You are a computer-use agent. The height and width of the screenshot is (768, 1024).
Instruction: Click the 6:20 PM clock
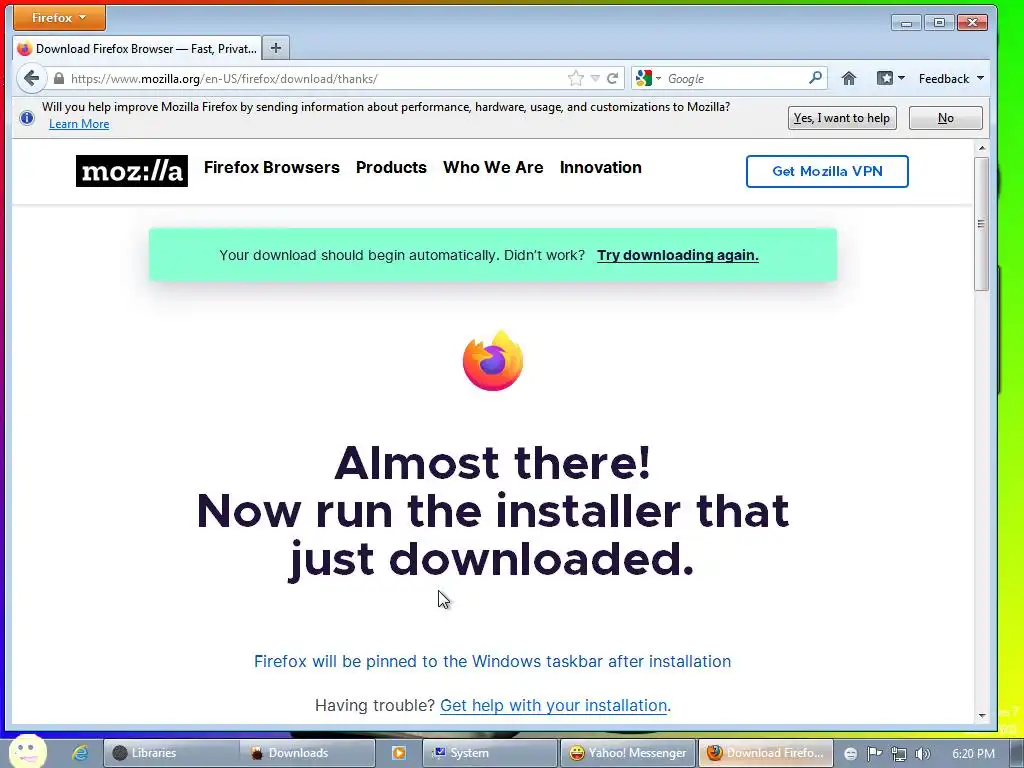pos(973,754)
